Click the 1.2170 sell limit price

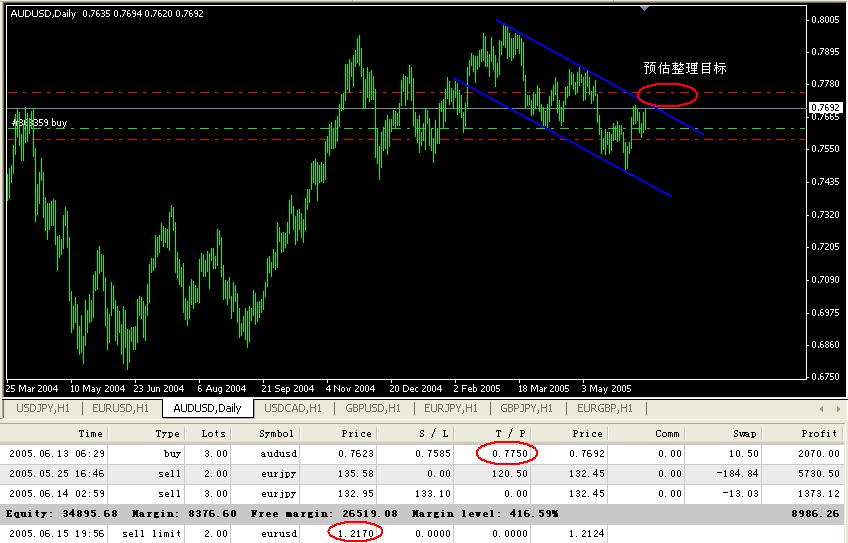tap(356, 533)
